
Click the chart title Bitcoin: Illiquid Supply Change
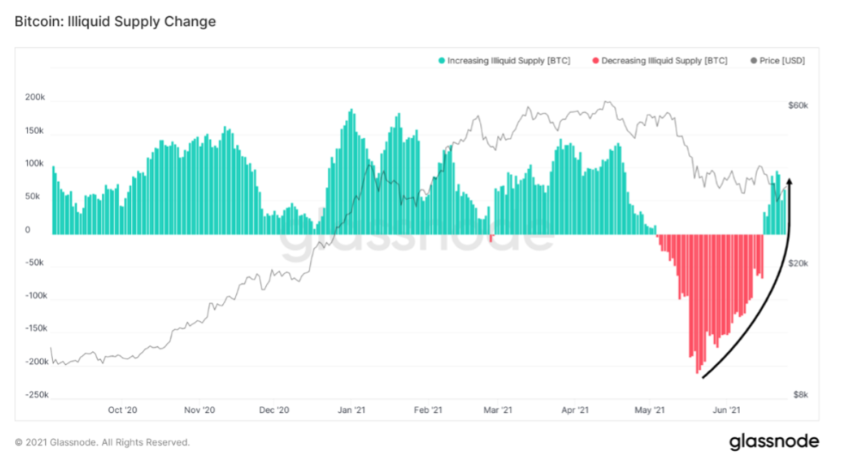point(115,22)
